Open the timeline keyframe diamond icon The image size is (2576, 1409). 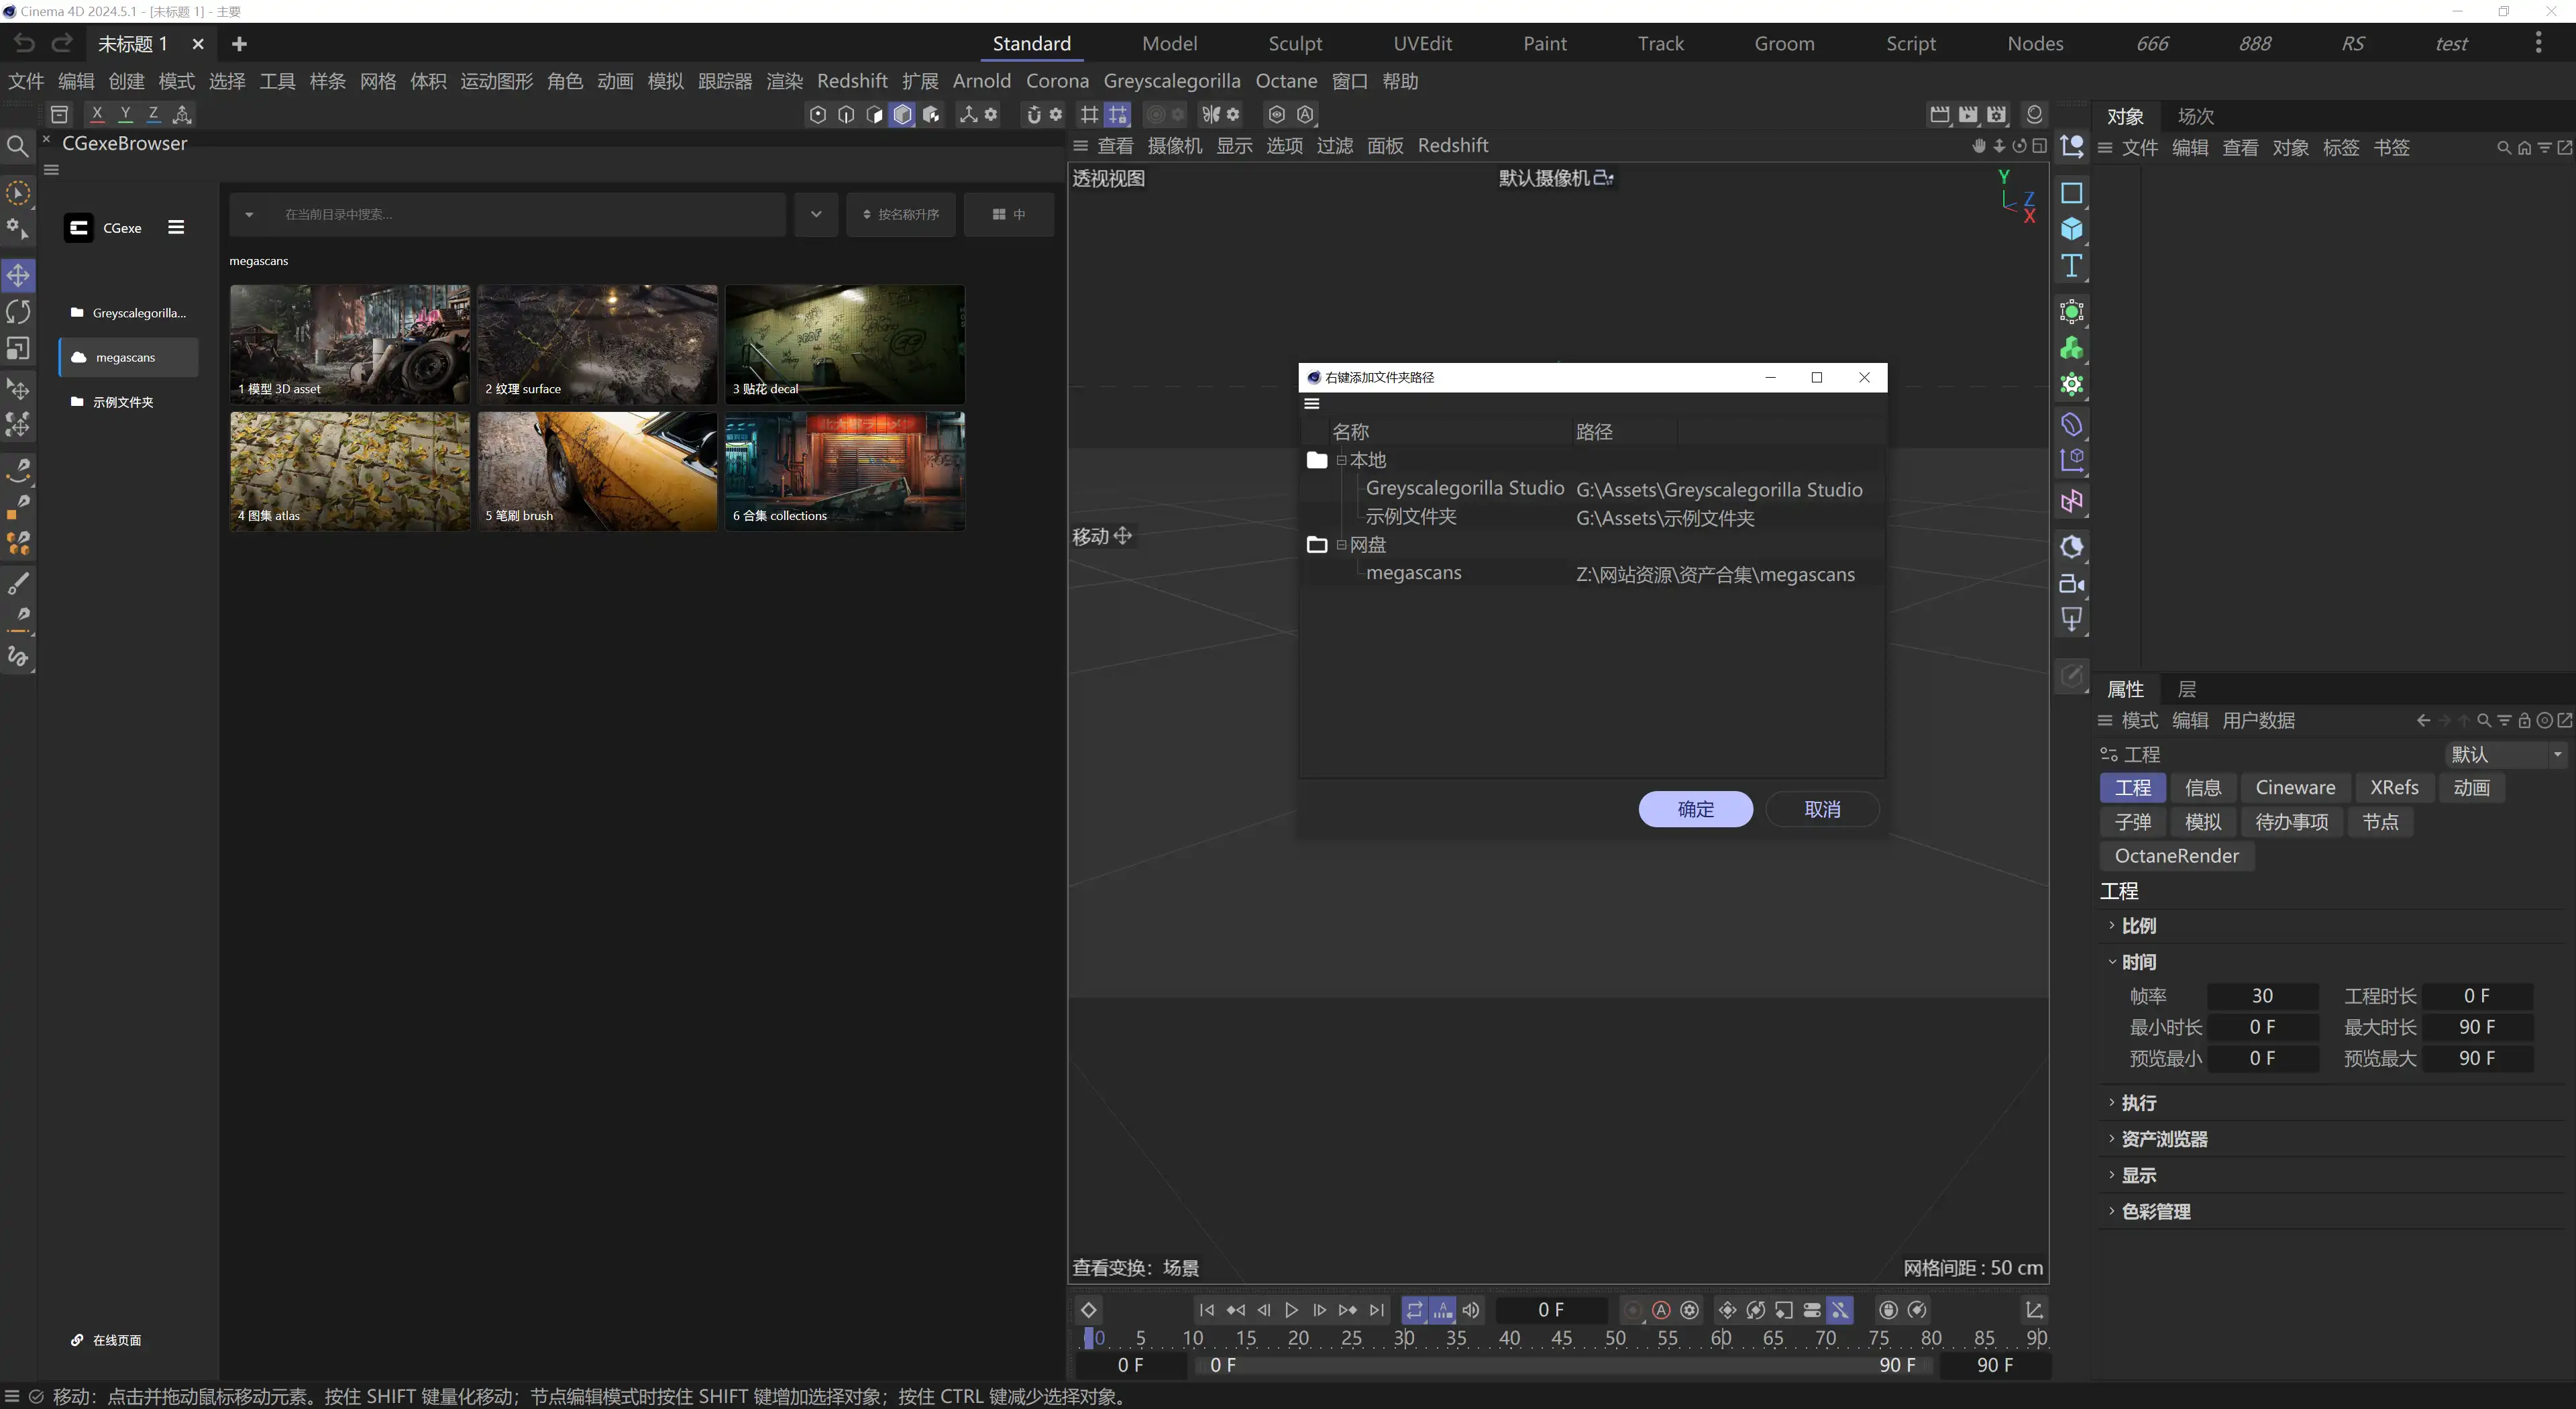click(x=1089, y=1310)
